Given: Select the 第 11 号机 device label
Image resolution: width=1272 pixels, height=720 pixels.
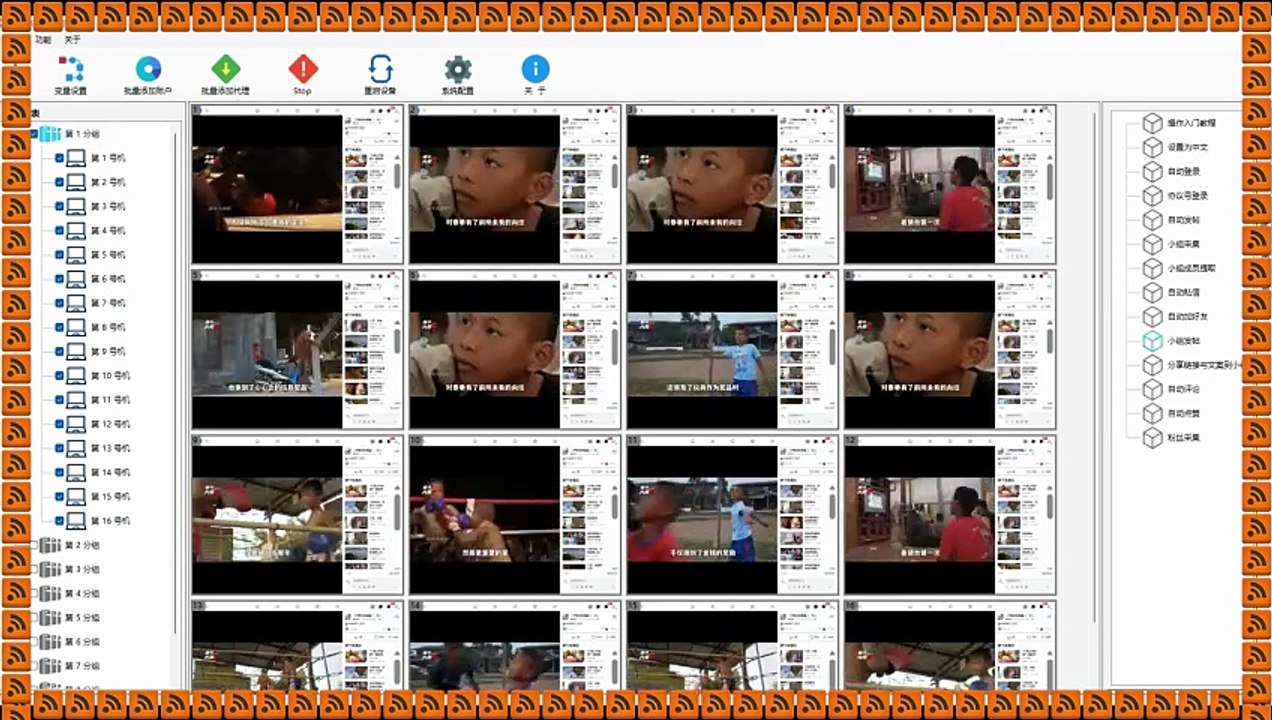Looking at the screenshot, I should pyautogui.click(x=110, y=400).
